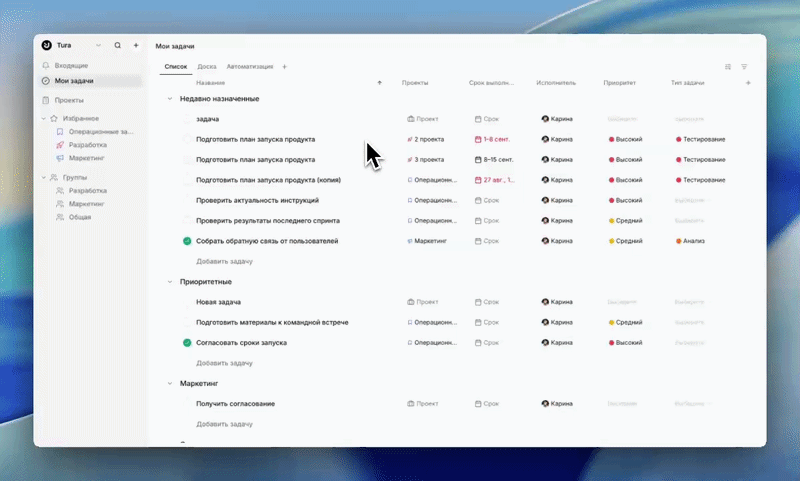
Task: Open Проекты in the sidebar
Action: coord(69,100)
